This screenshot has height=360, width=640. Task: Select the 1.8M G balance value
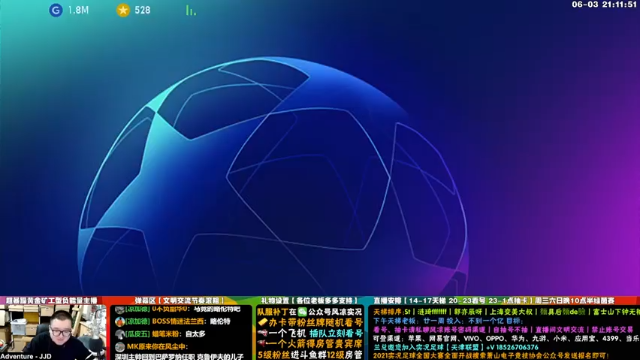click(x=78, y=10)
